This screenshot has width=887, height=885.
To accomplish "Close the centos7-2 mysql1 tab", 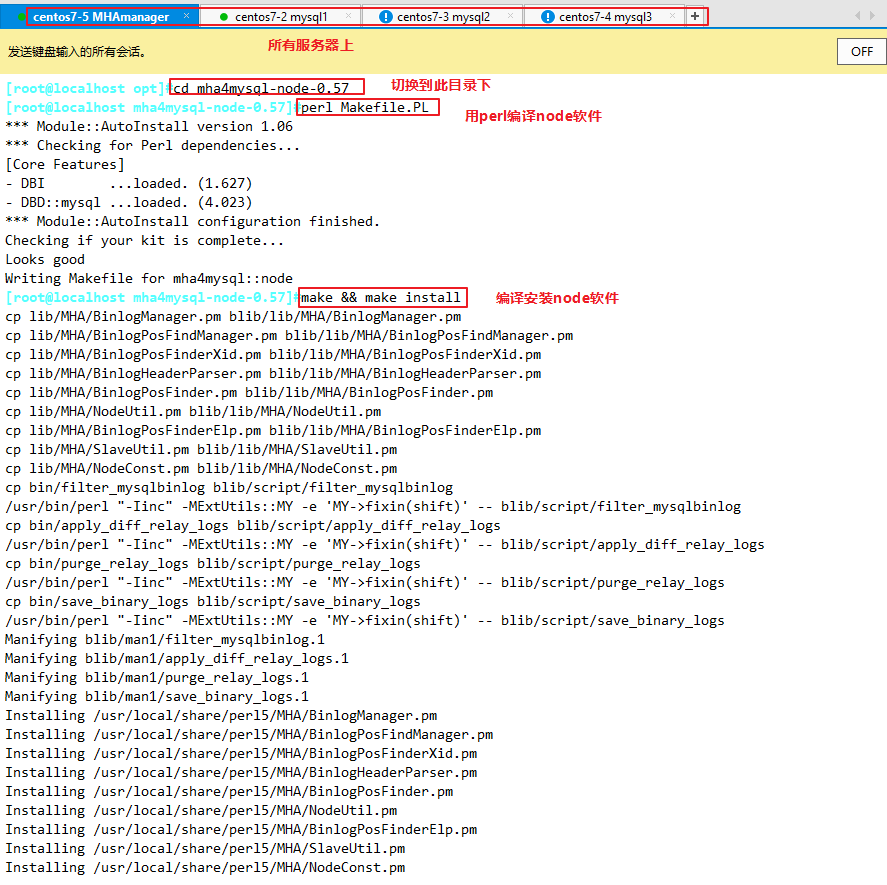I will tap(348, 16).
